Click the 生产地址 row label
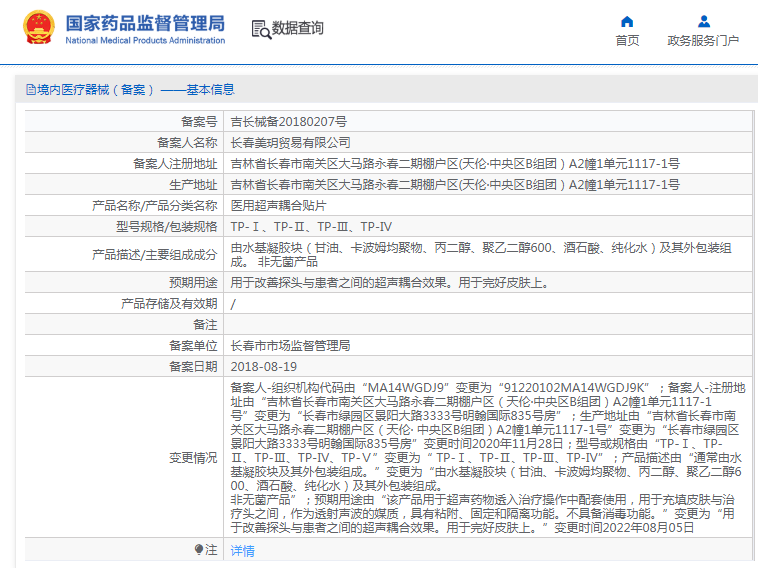This screenshot has height=568, width=758. click(193, 185)
